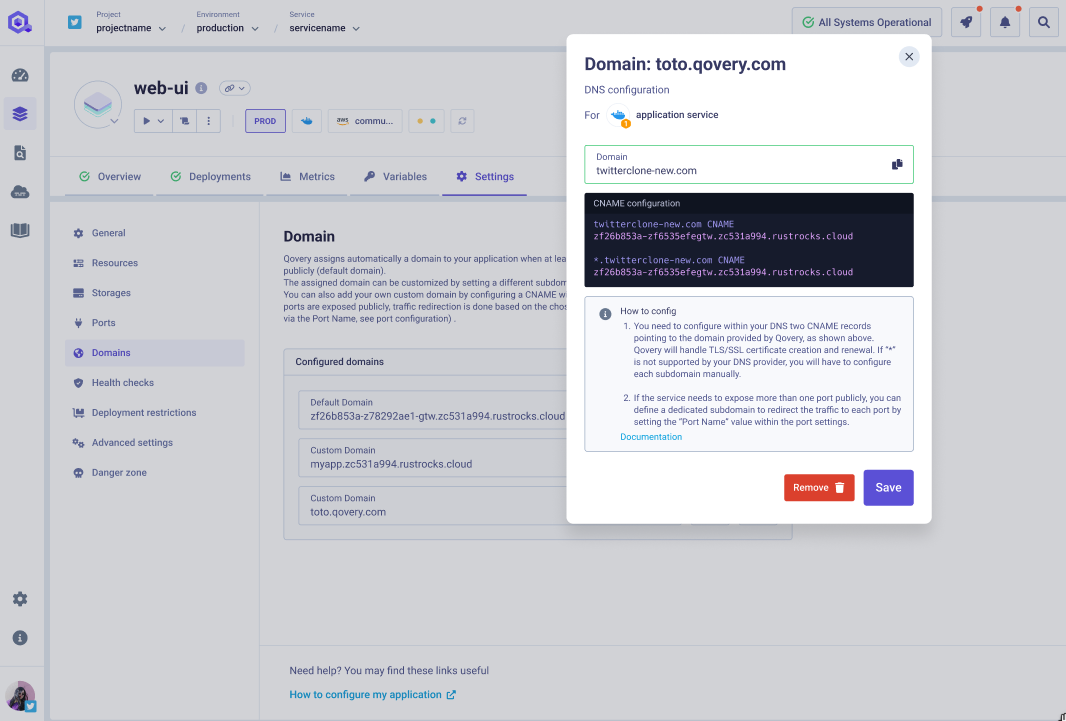Screen dimensions: 1066x721
Task: Click the Save button in dialog
Action: click(x=888, y=488)
